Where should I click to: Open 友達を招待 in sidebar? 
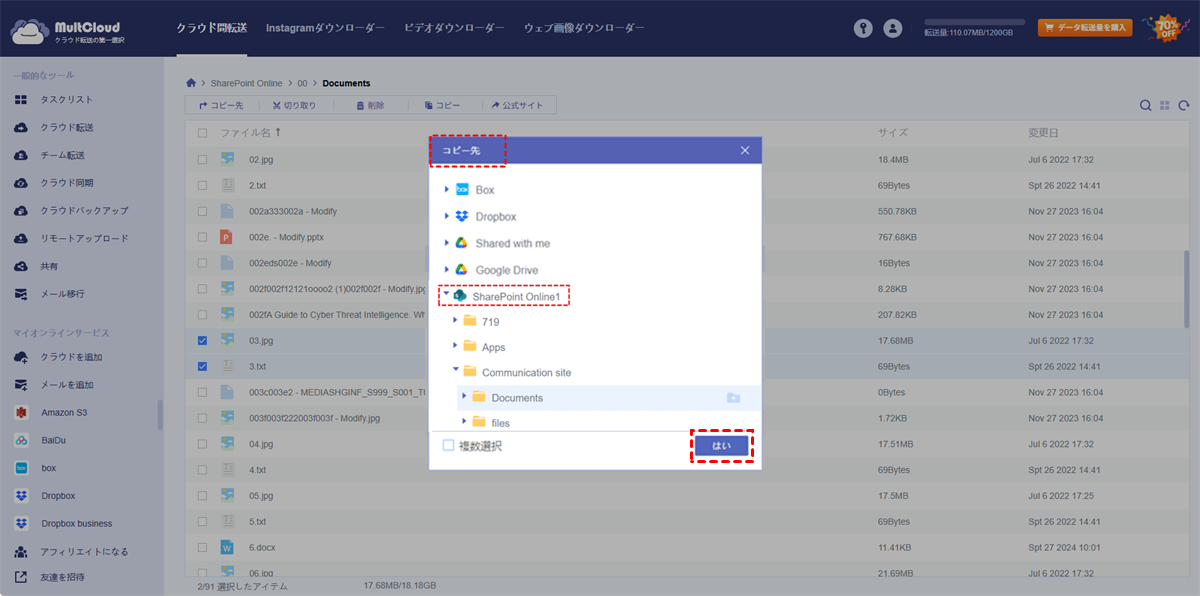tap(62, 577)
